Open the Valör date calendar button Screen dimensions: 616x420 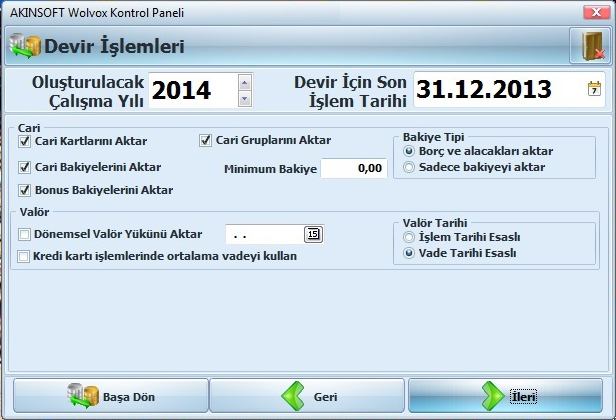(x=313, y=234)
